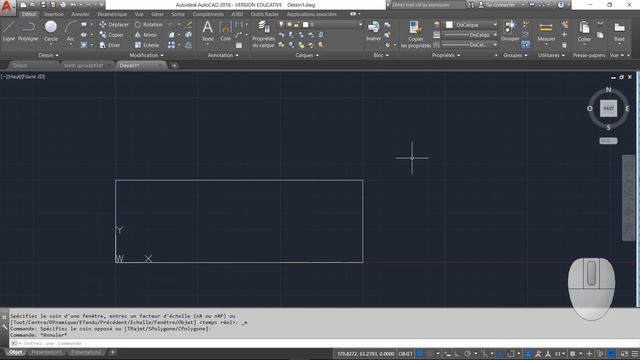Image resolution: width=640 pixels, height=360 pixels.
Task: Click the Copier command in Modification
Action: pyautogui.click(x=112, y=35)
